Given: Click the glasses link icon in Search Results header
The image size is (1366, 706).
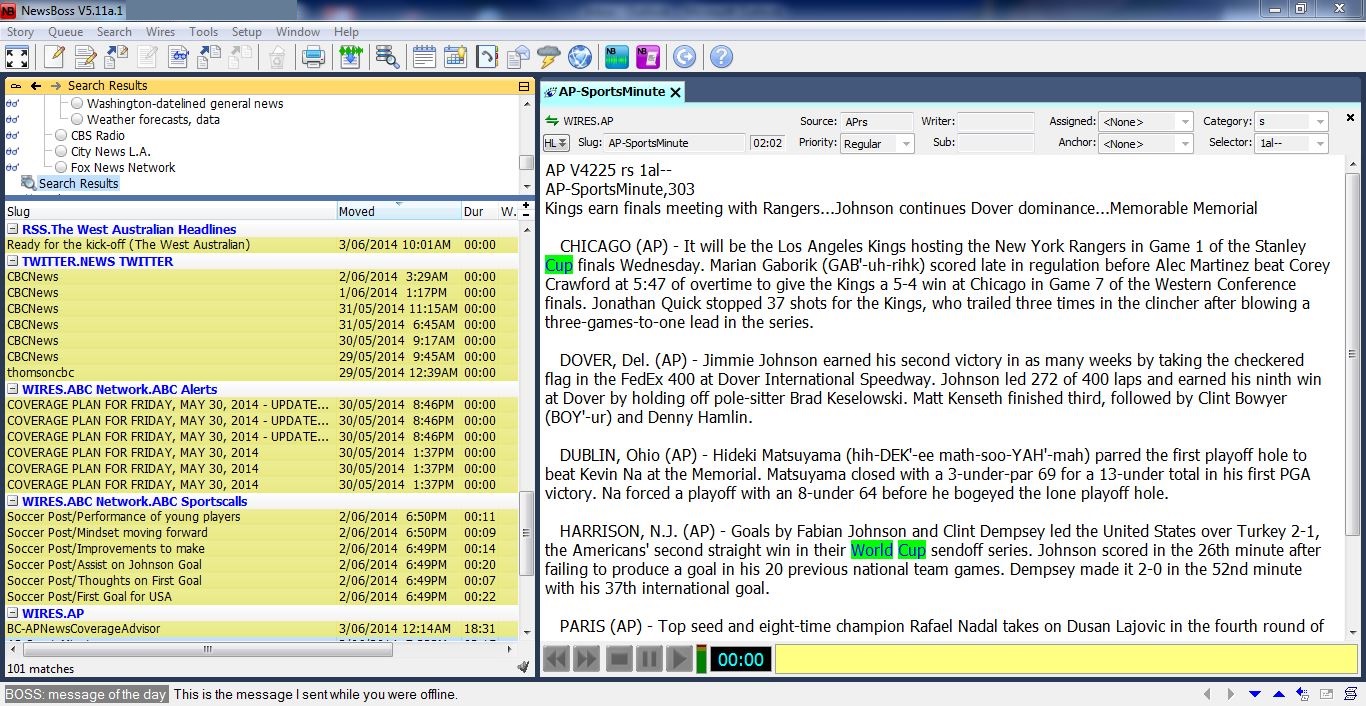Looking at the screenshot, I should coord(15,86).
